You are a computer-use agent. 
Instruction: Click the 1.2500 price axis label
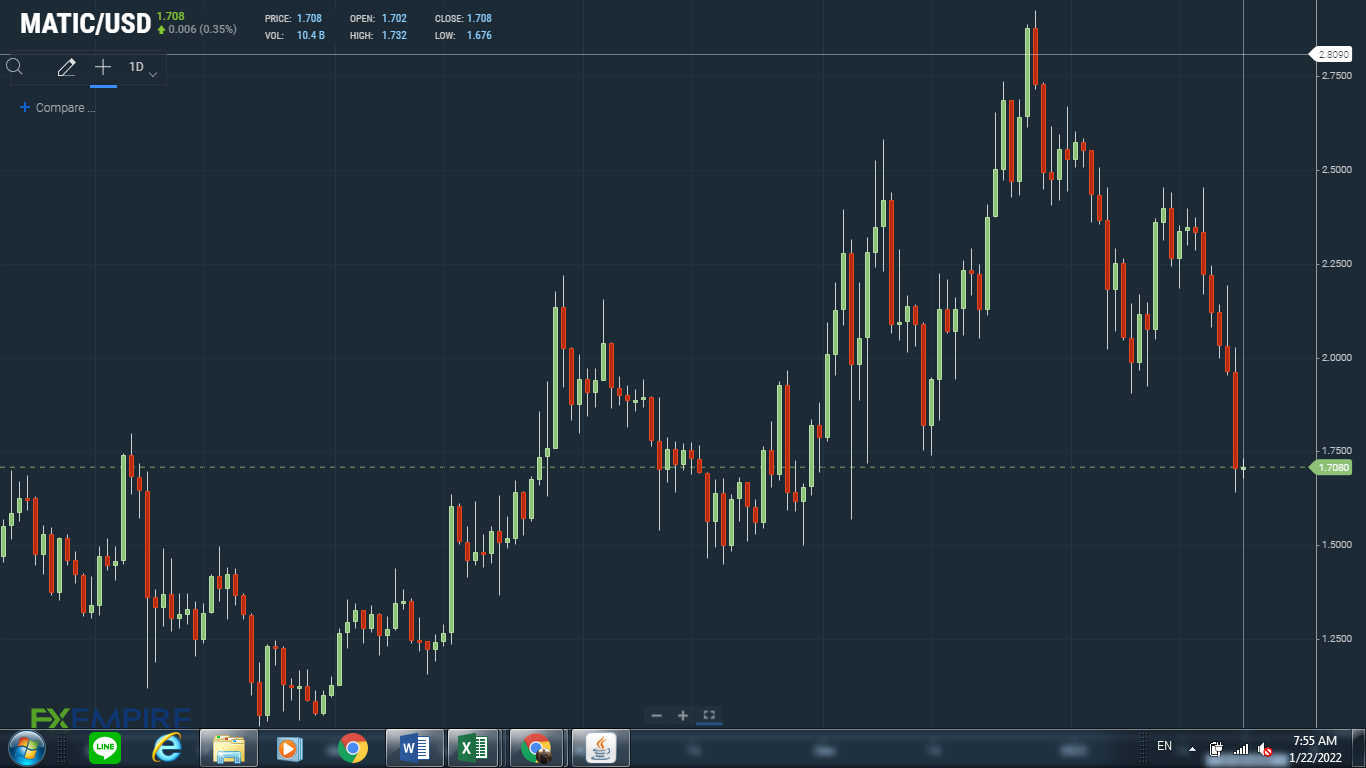[x=1335, y=639]
